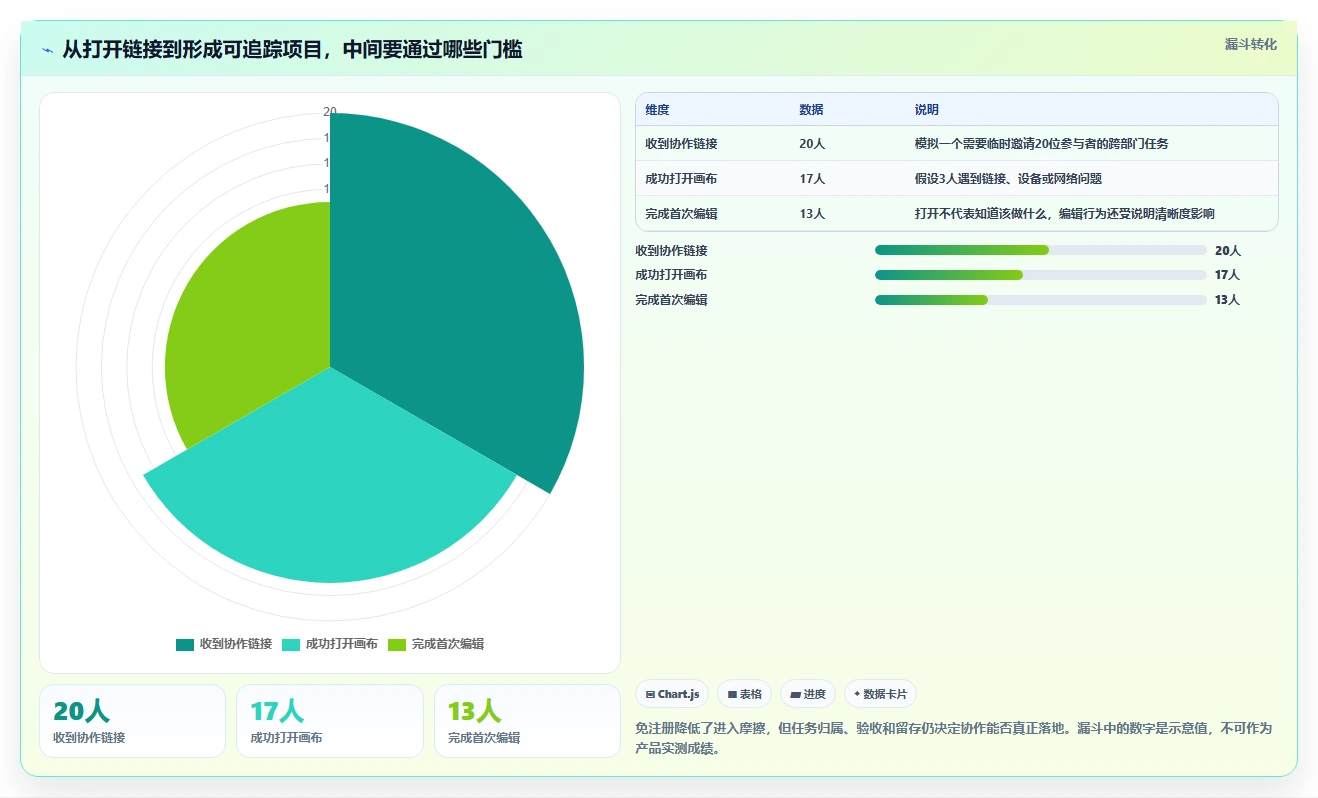The height and width of the screenshot is (798, 1318).
Task: Click the 维度 column header
Action: tap(657, 110)
